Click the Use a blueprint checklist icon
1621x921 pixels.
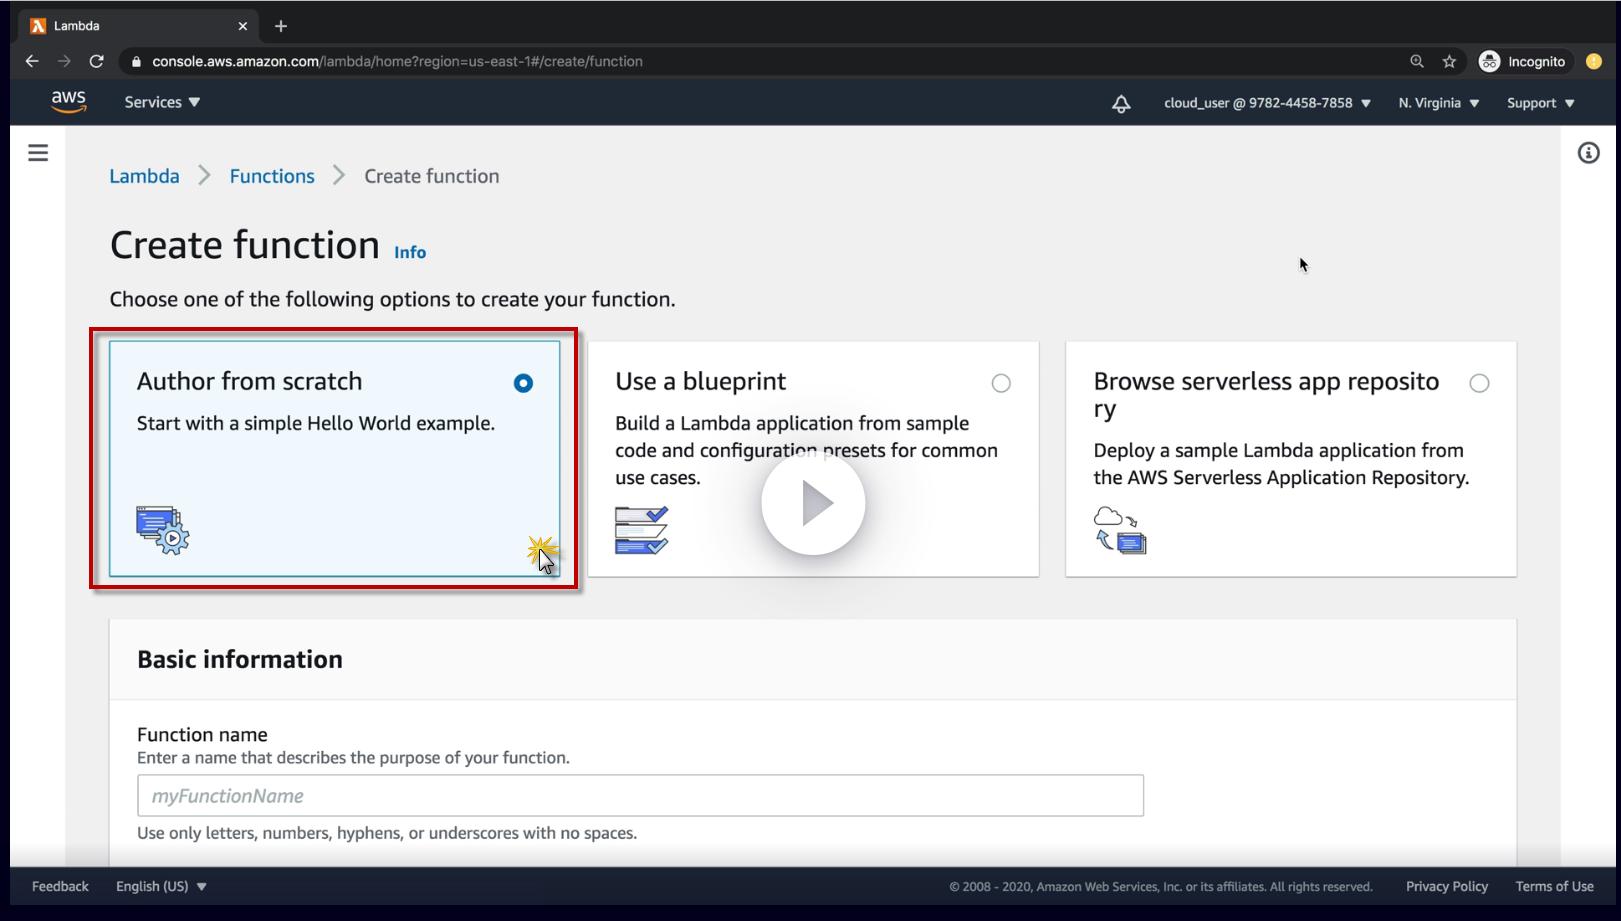641,530
